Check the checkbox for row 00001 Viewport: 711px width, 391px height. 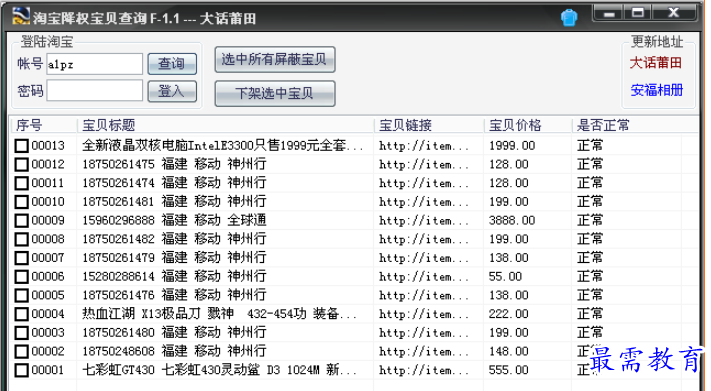coord(21,371)
